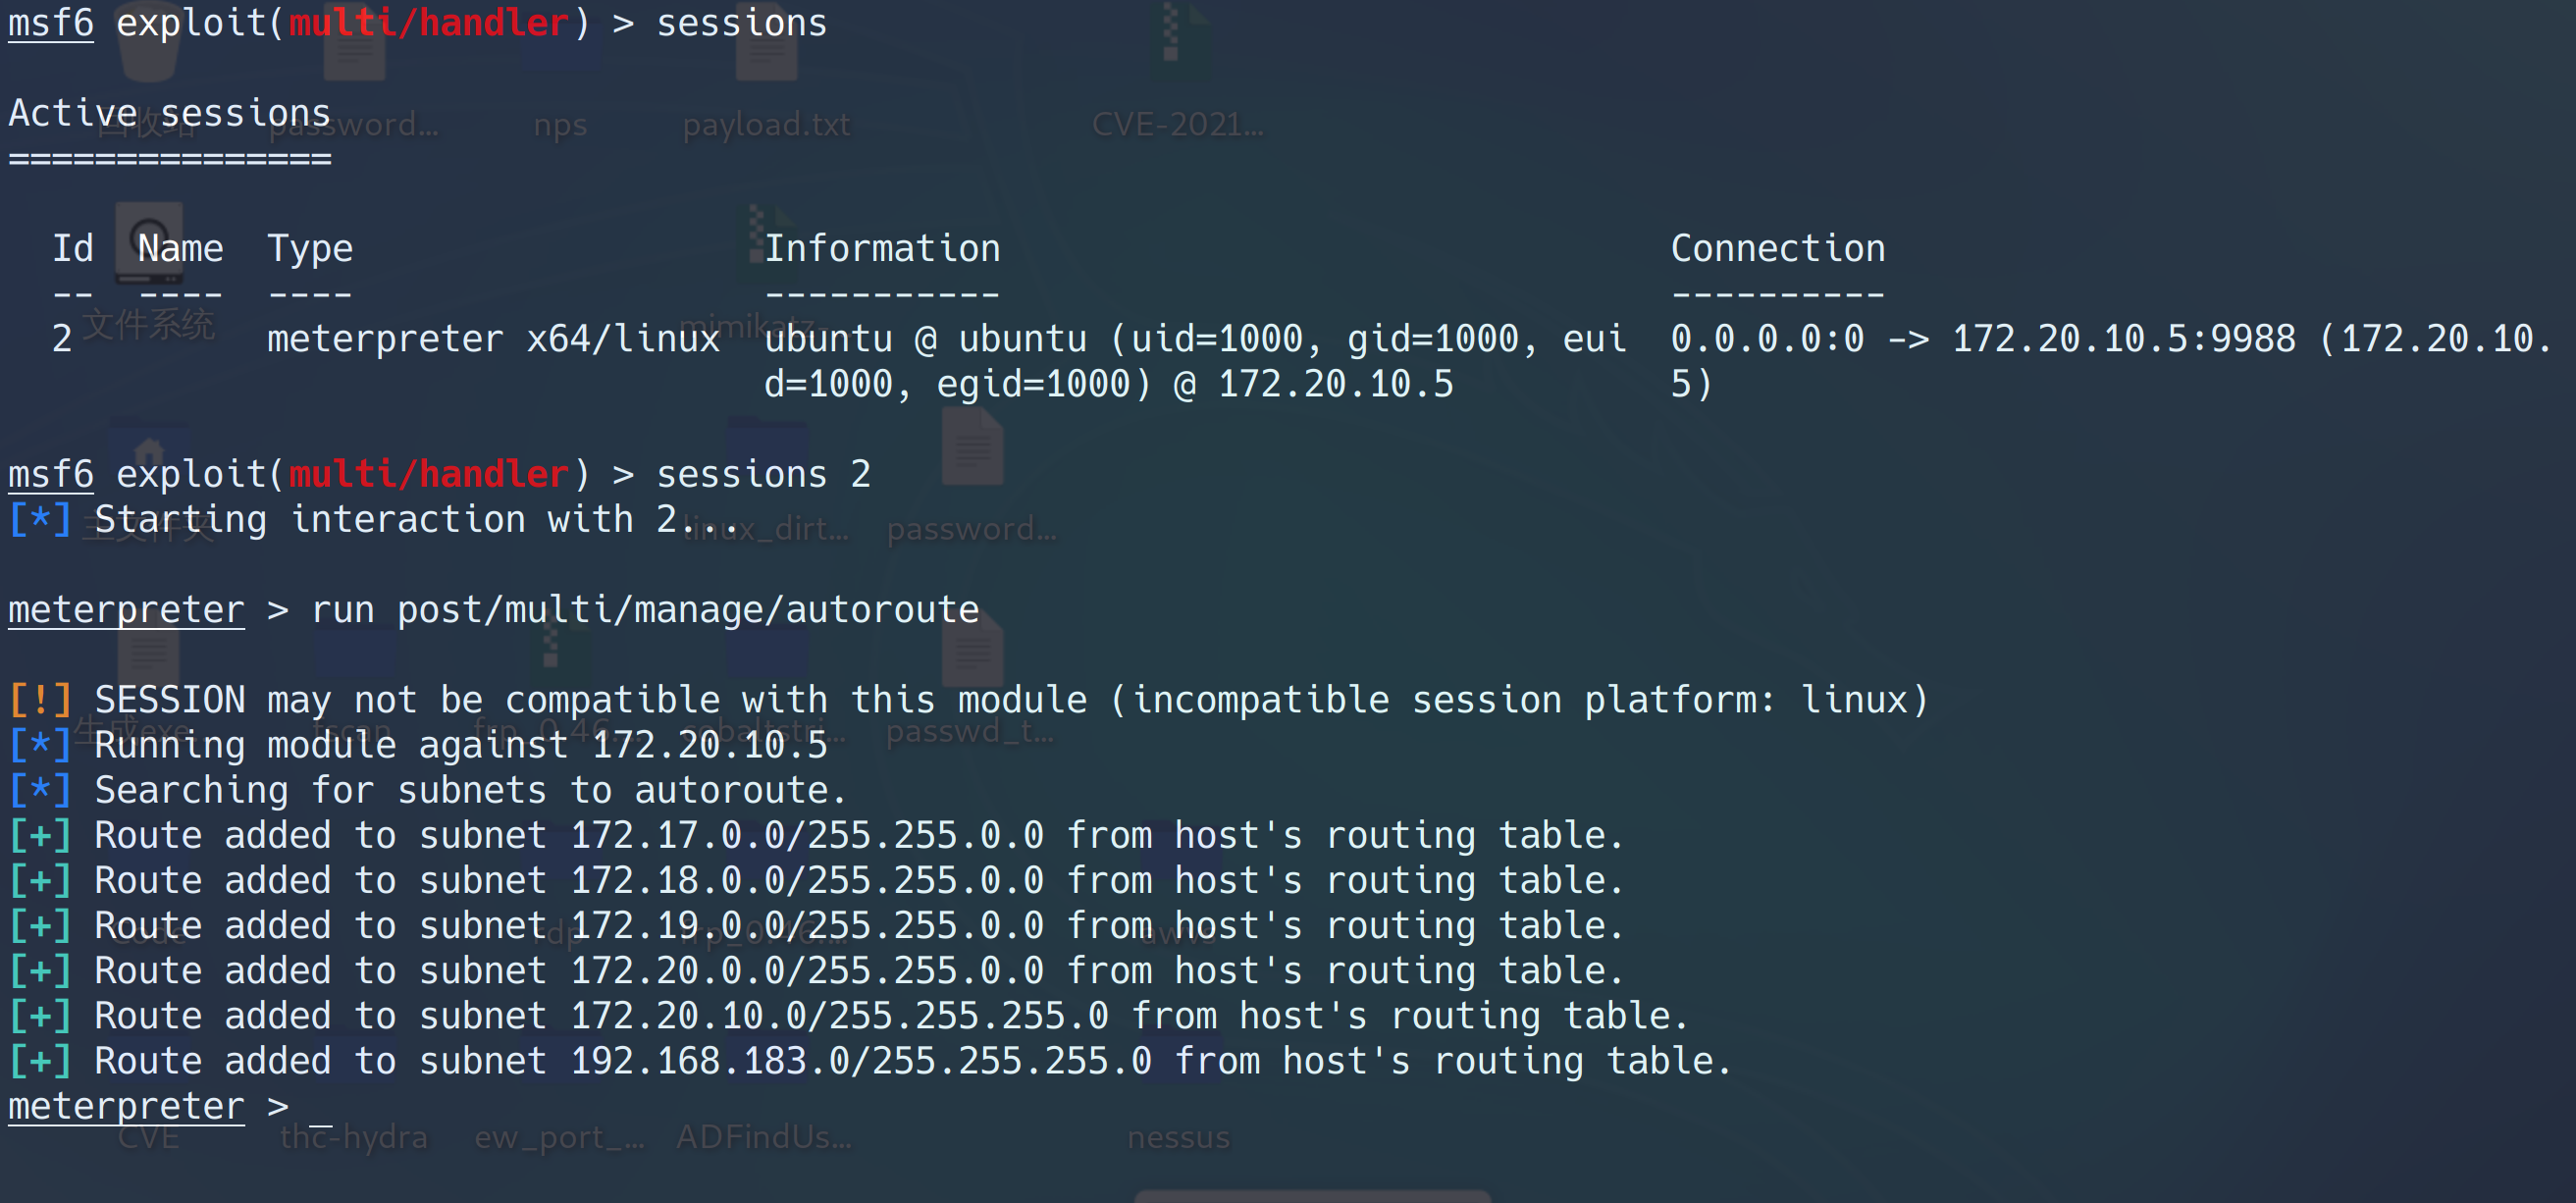The width and height of the screenshot is (2576, 1203).
Task: Click the 'Connection' column header
Action: coord(1777,248)
